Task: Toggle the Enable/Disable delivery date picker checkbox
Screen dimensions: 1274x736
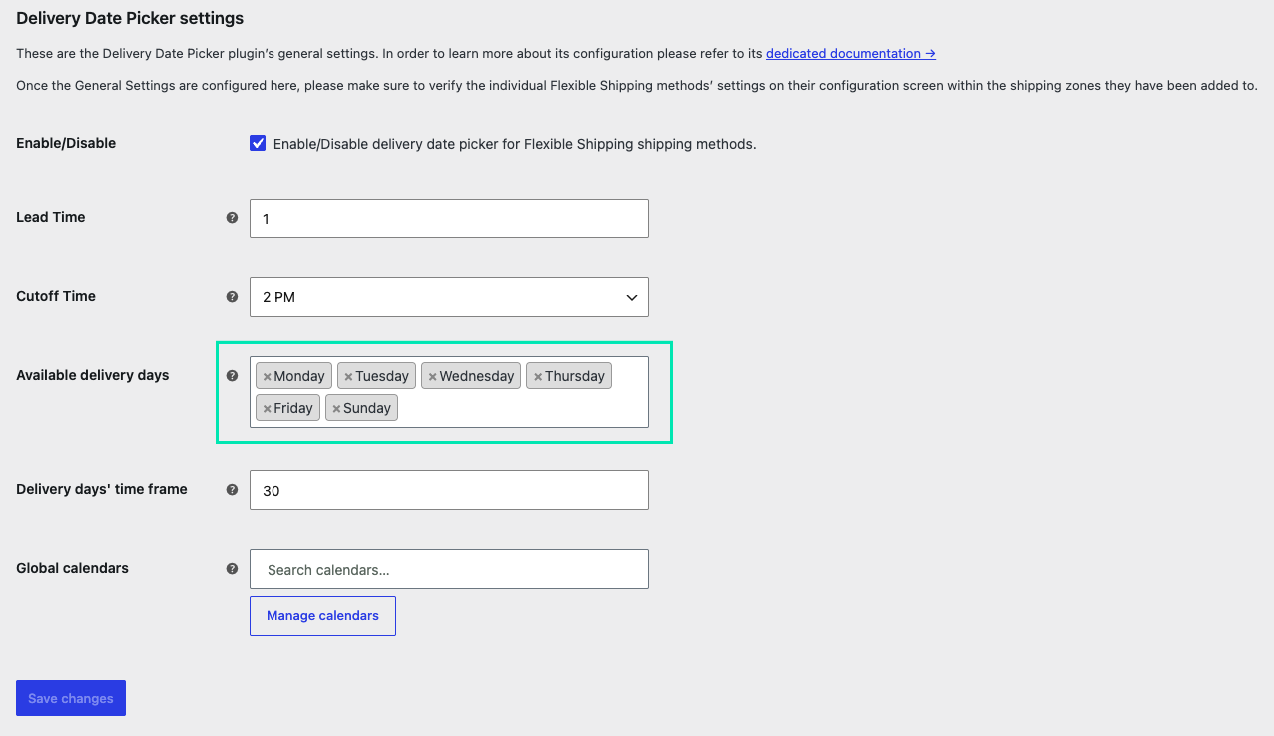Action: click(x=258, y=143)
